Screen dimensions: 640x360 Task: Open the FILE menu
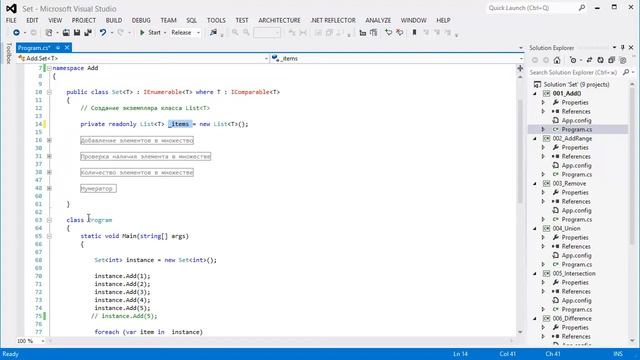coord(11,20)
